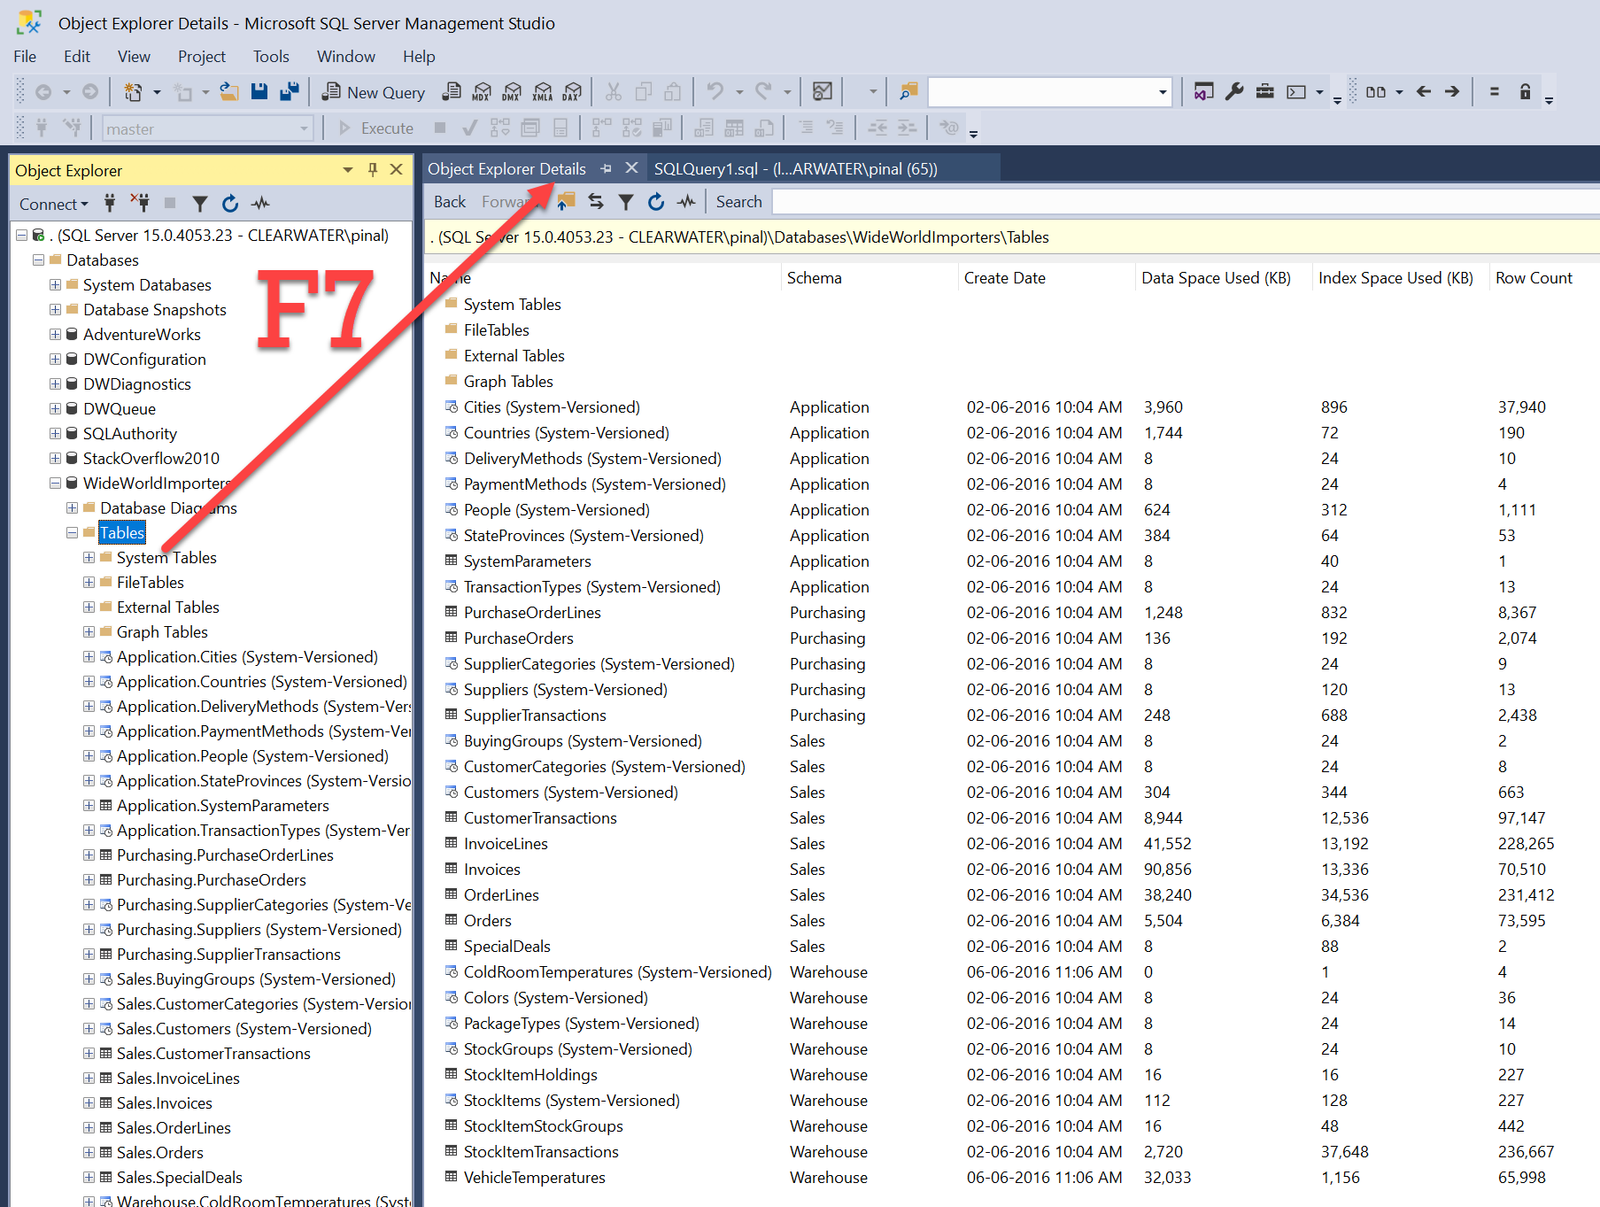Image resolution: width=1600 pixels, height=1207 pixels.
Task: Open the Tools menu
Action: click(271, 57)
